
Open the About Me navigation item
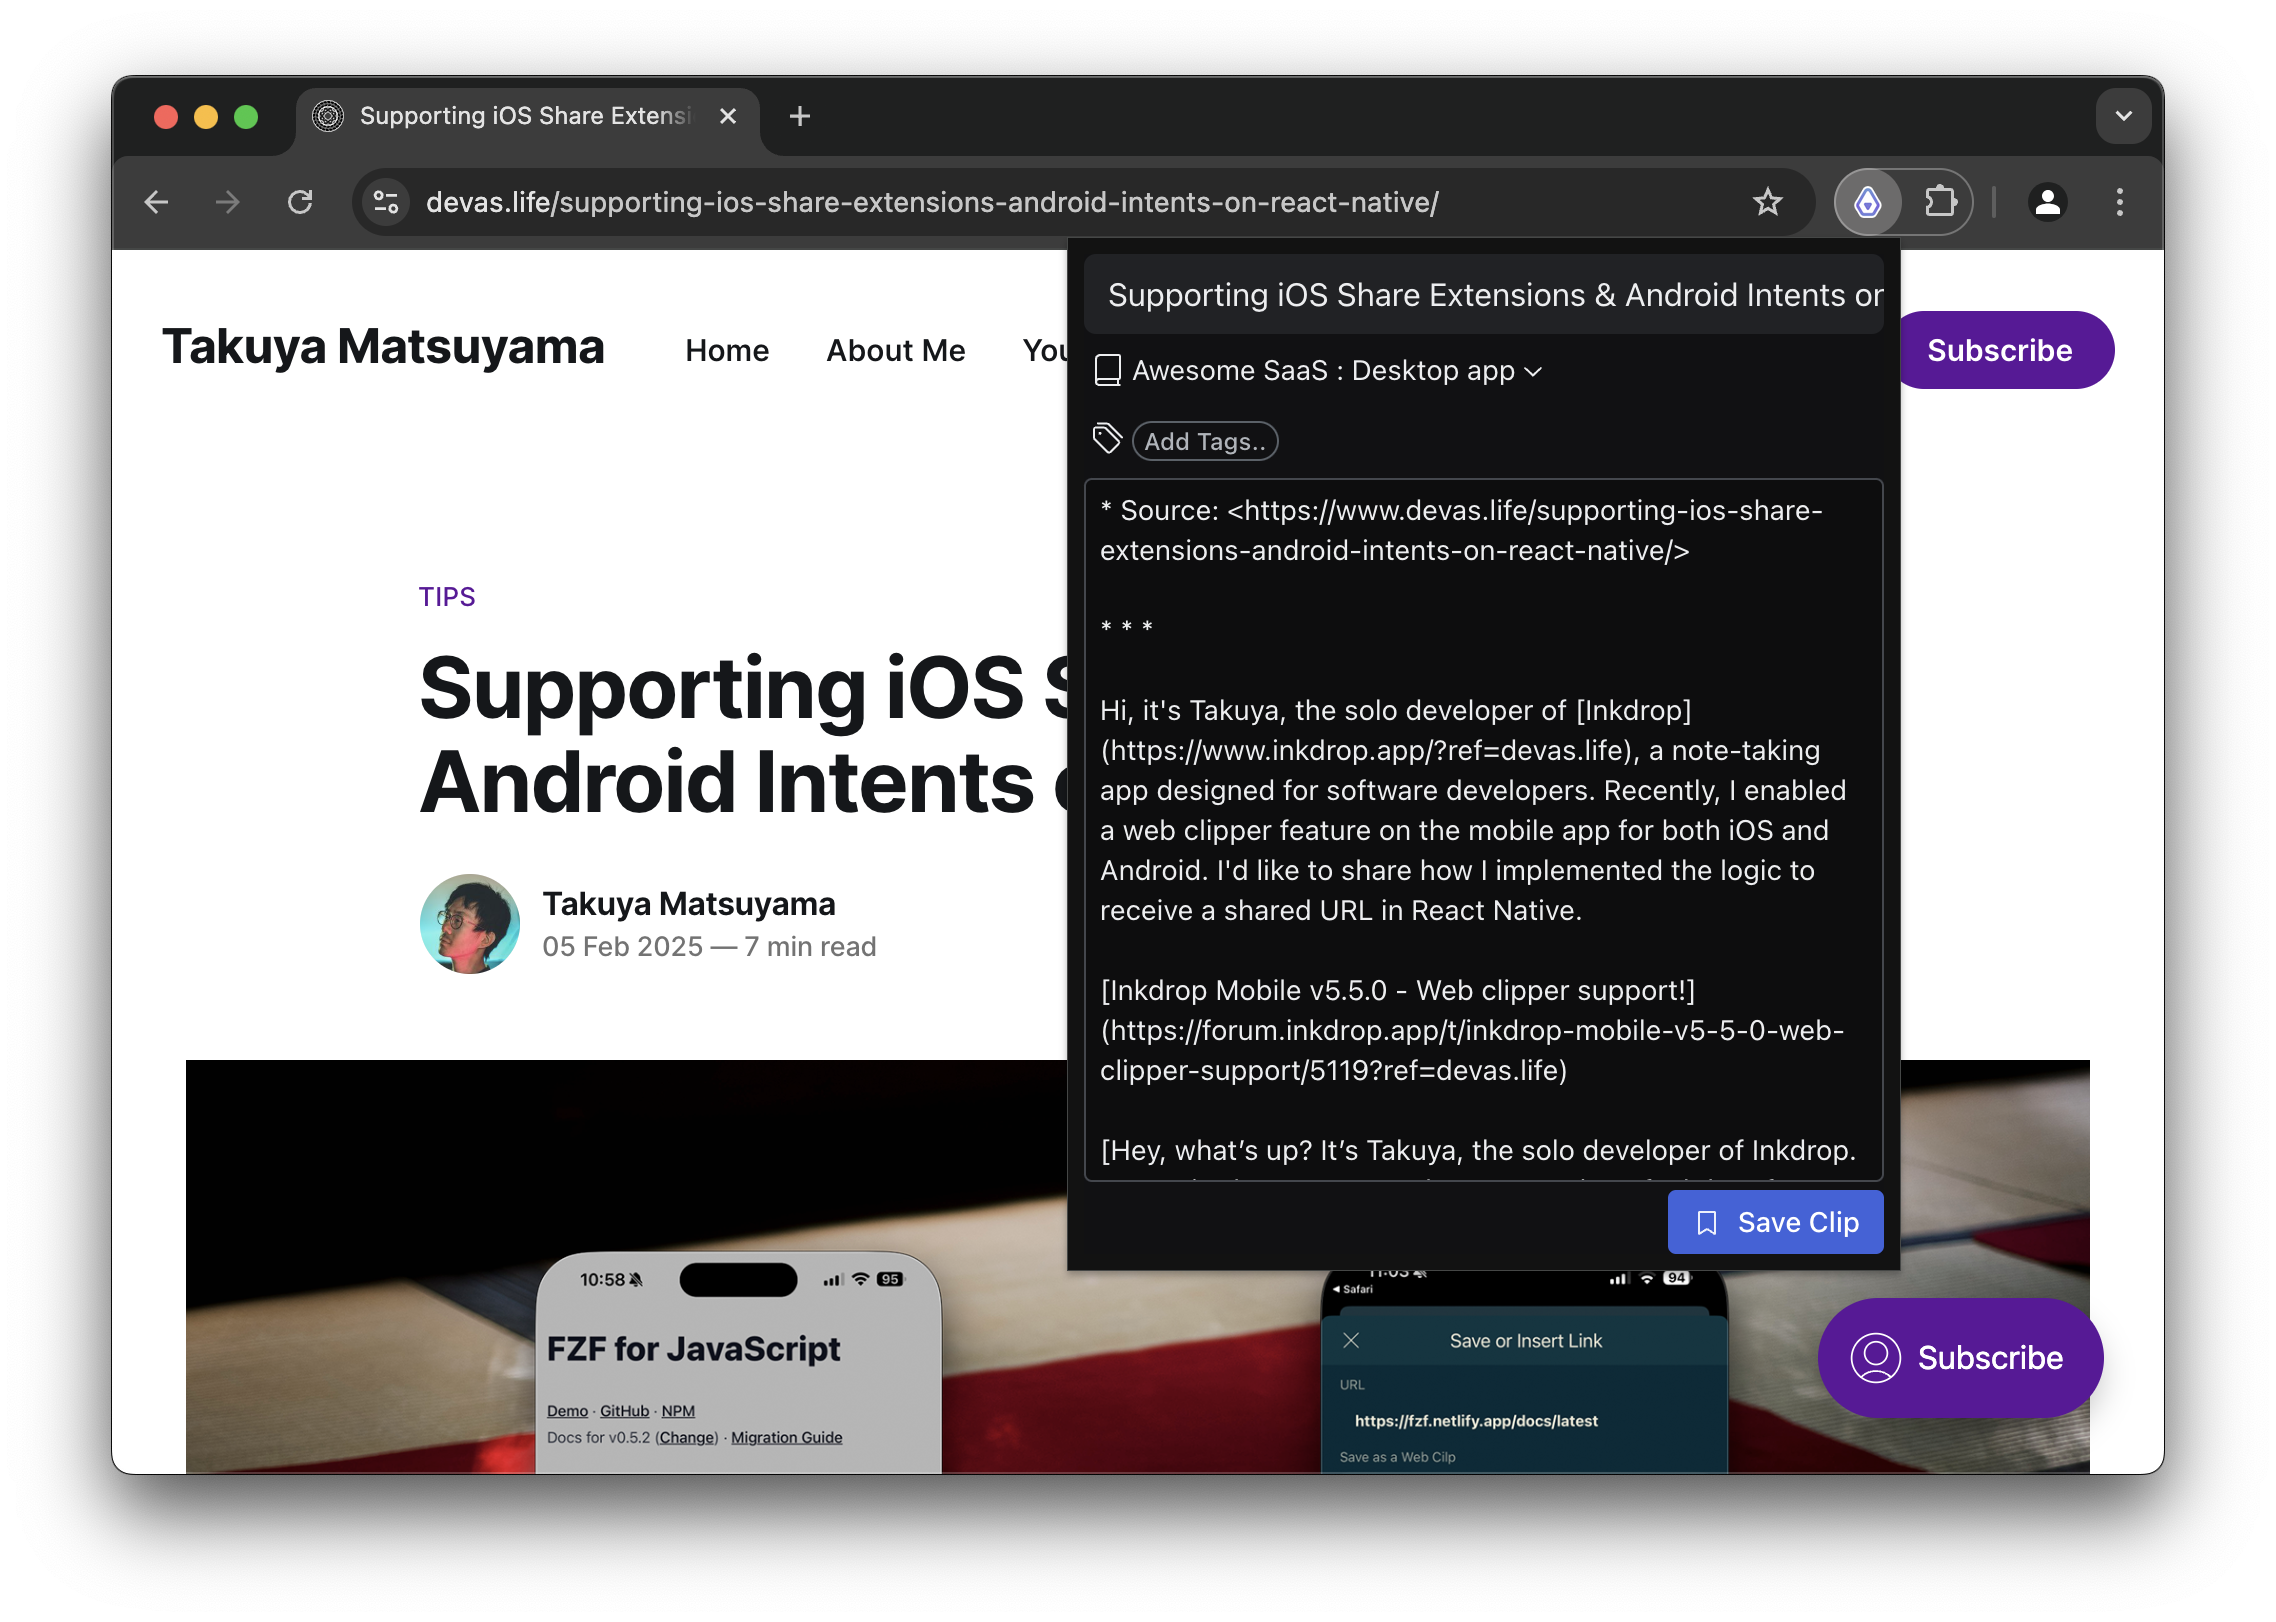895,350
